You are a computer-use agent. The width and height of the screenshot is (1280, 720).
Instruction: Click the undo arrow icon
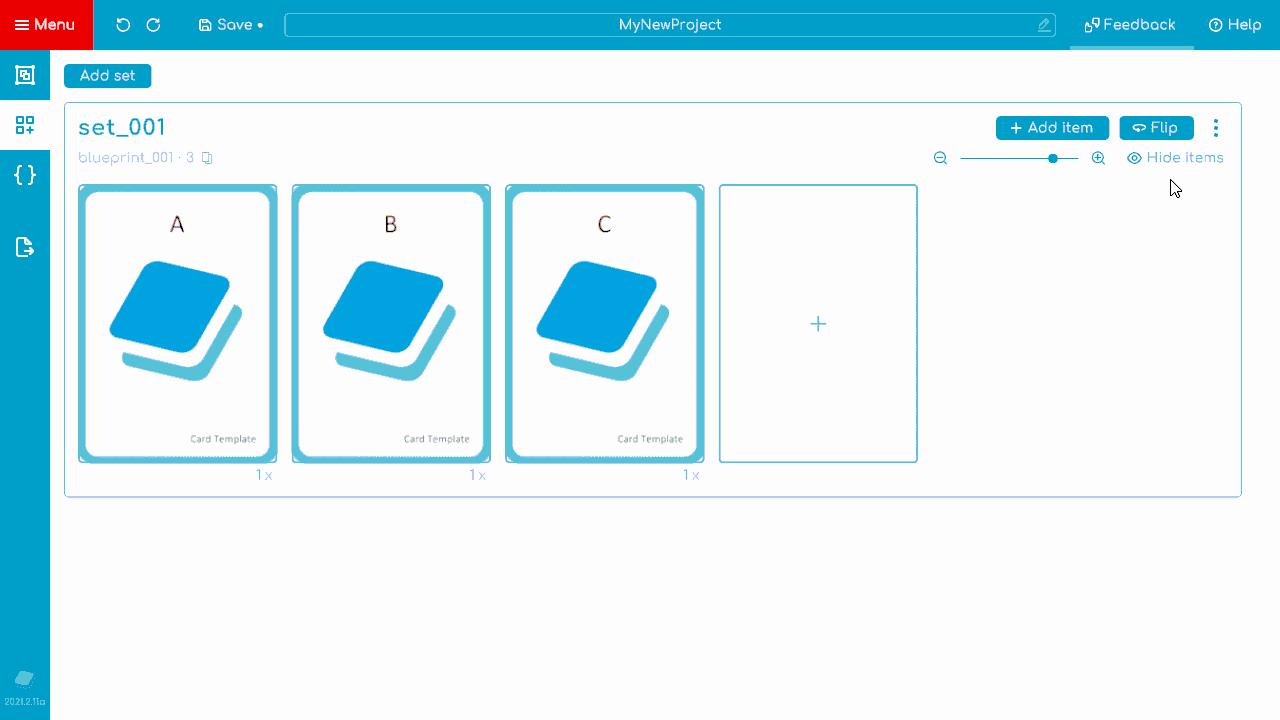123,25
